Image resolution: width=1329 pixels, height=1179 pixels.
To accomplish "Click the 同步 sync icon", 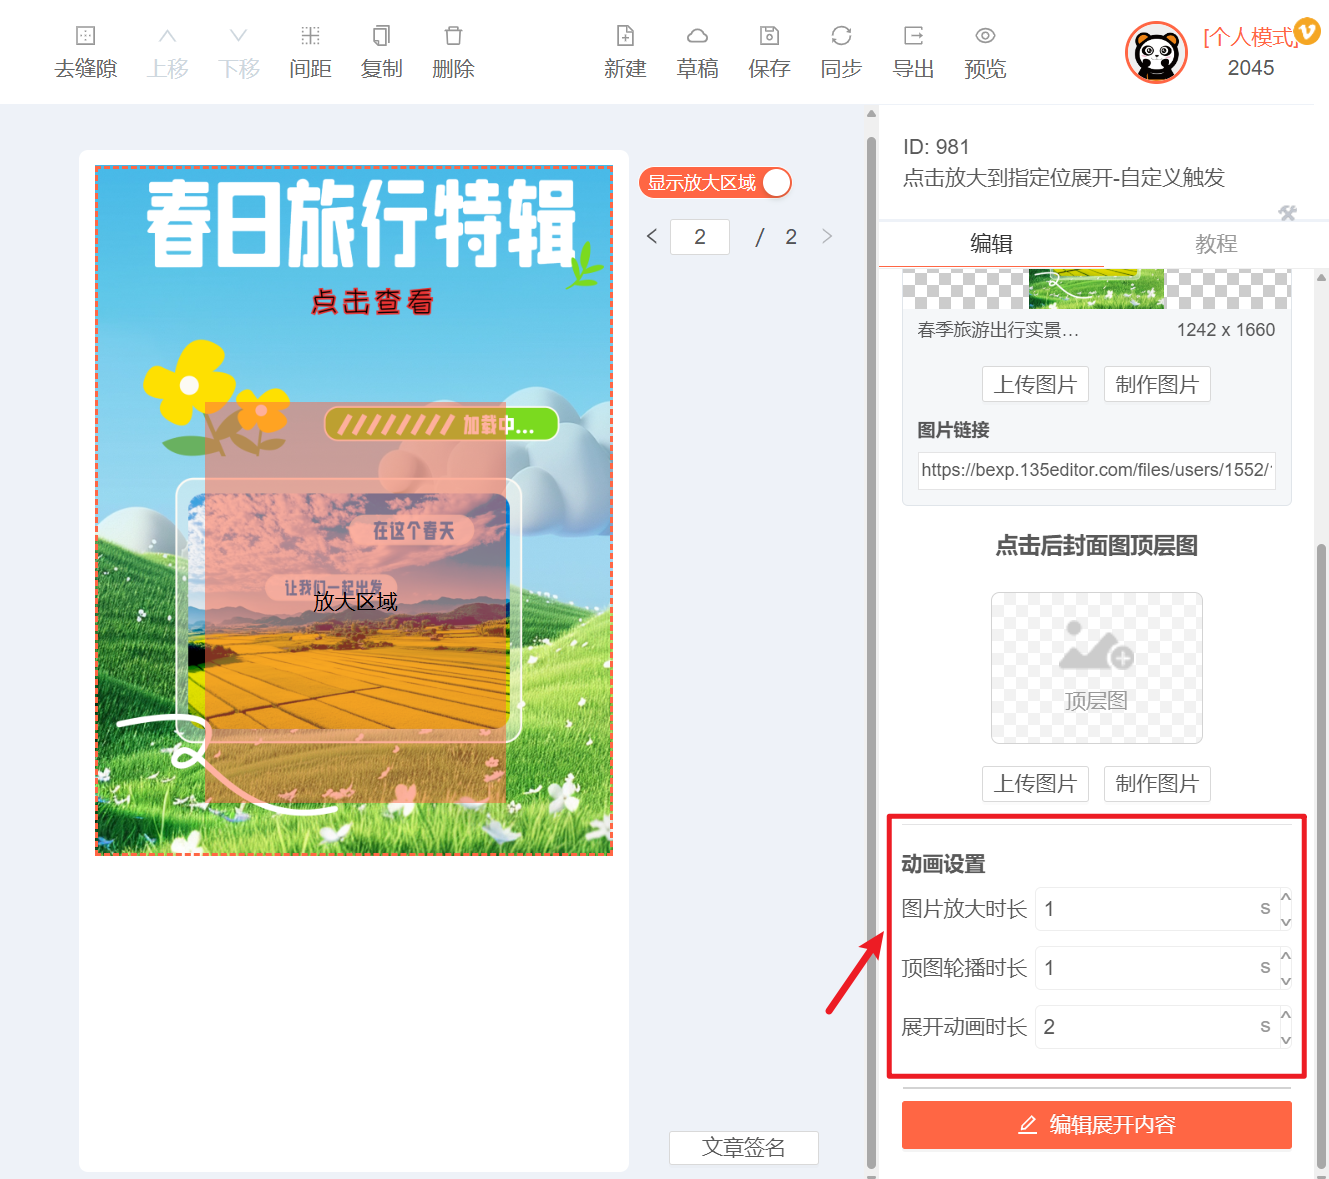I will pos(841,36).
